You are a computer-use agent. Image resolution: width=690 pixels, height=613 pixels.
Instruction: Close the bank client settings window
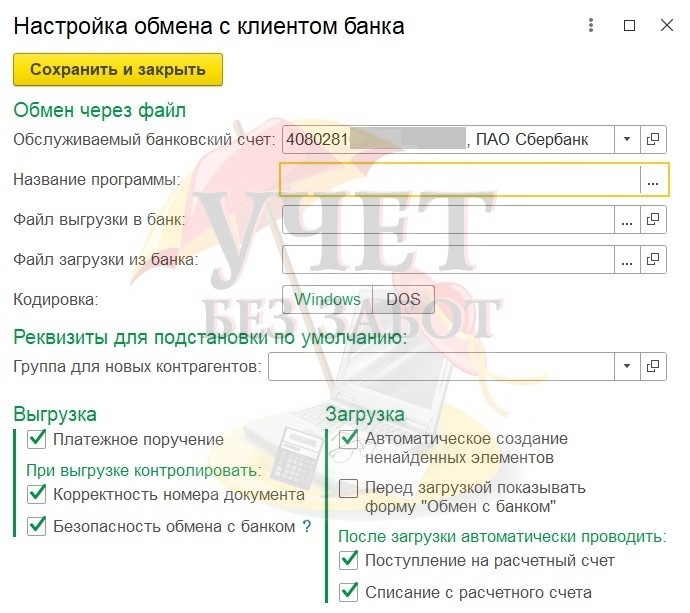pos(667,25)
